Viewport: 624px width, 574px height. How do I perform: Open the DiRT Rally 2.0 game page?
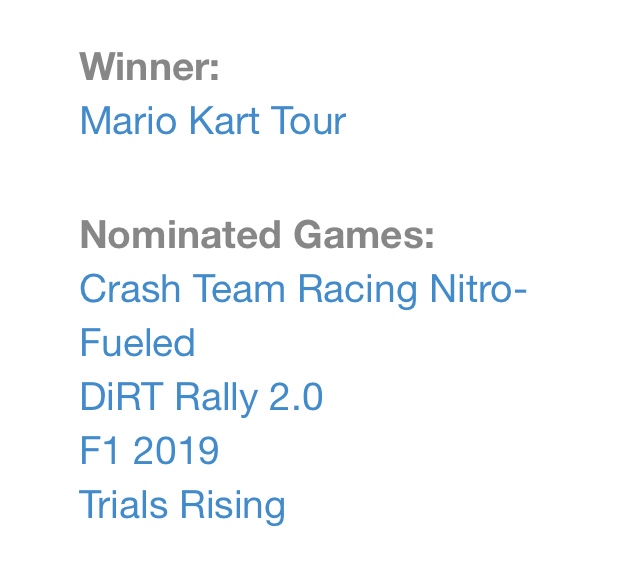[x=201, y=397]
